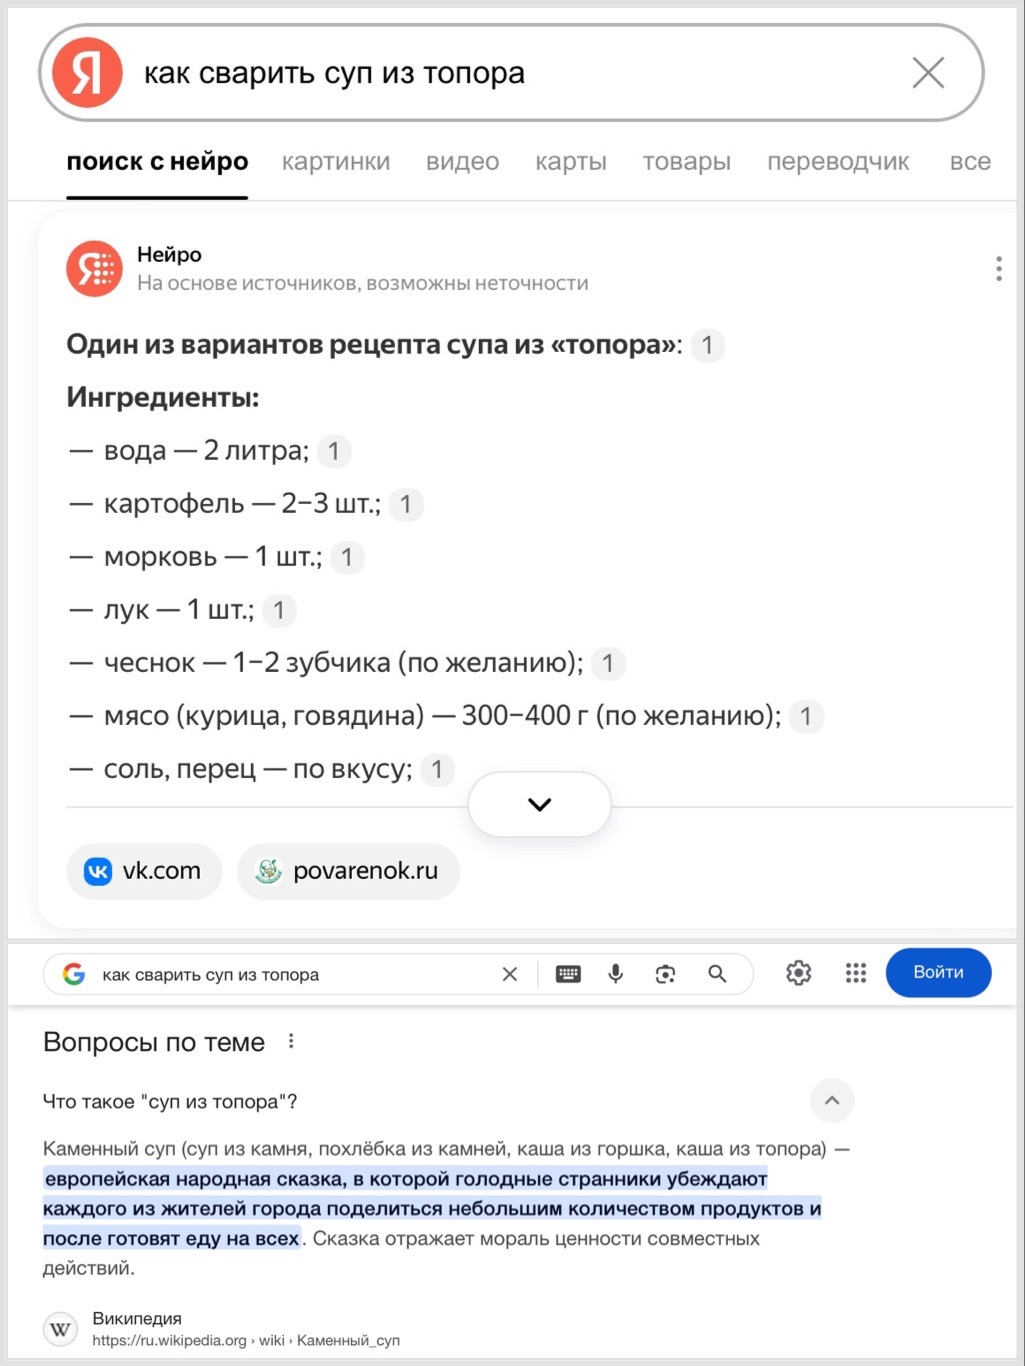
Task: Click into the Google search input field
Action: (290, 974)
